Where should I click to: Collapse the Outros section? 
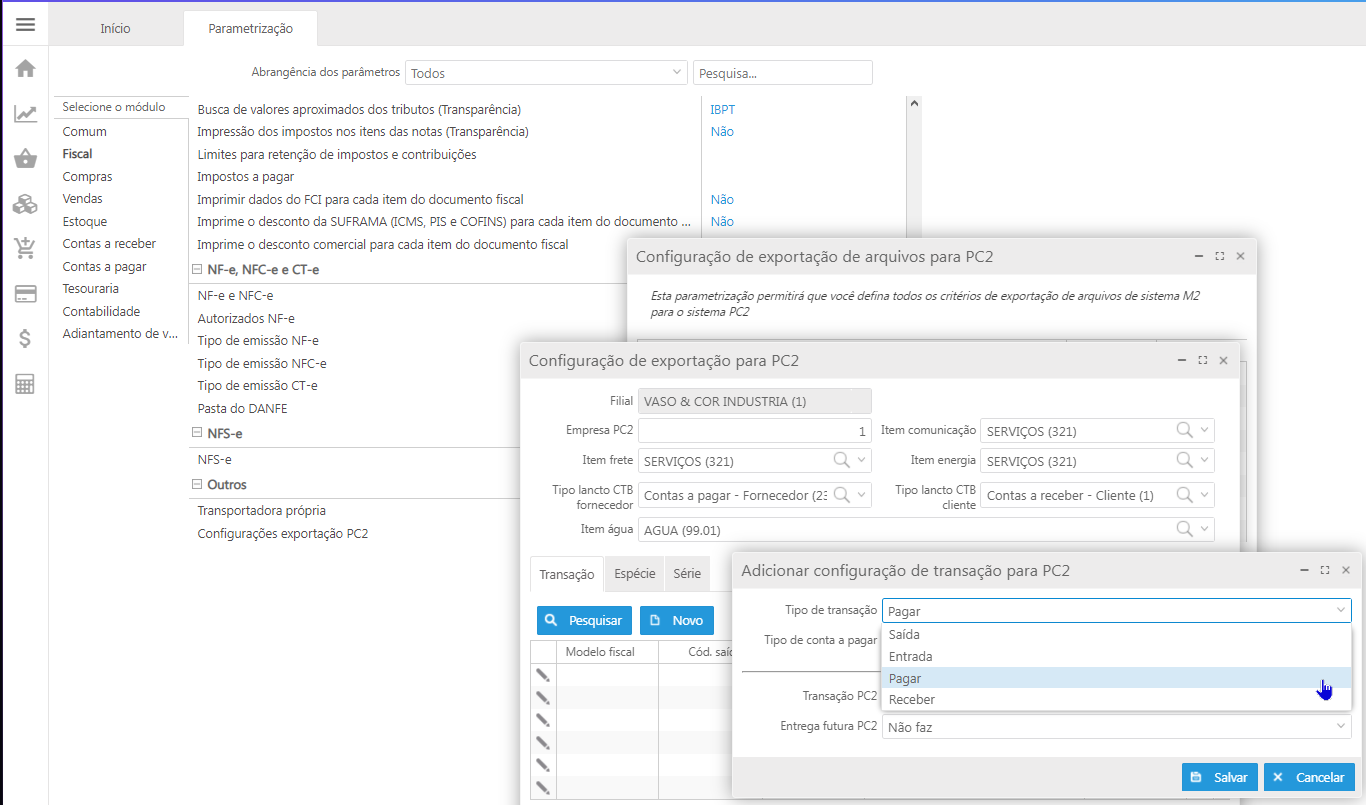coord(197,485)
